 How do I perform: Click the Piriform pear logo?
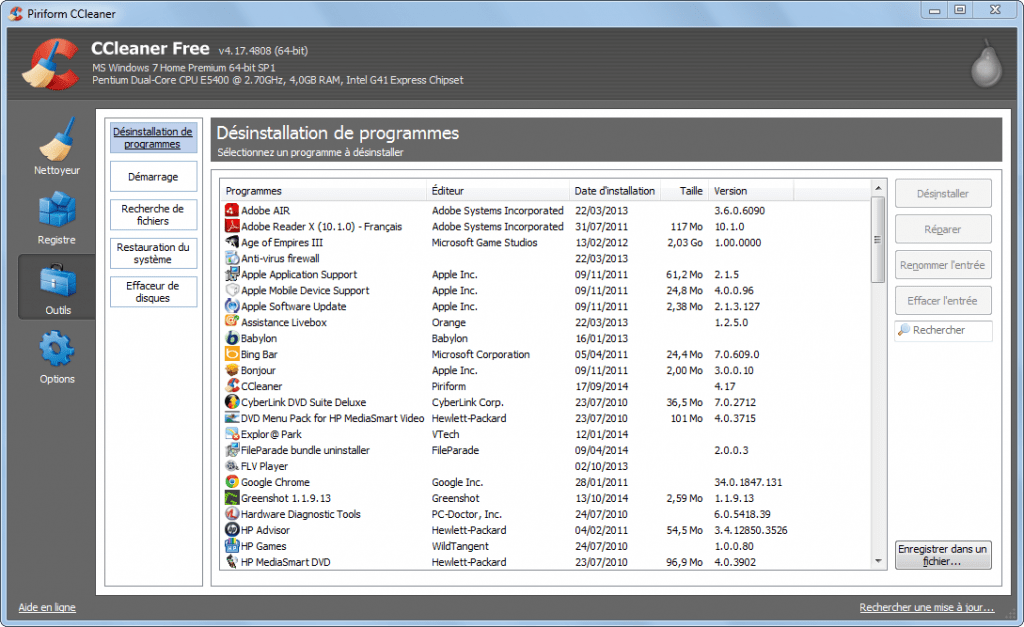(x=984, y=64)
